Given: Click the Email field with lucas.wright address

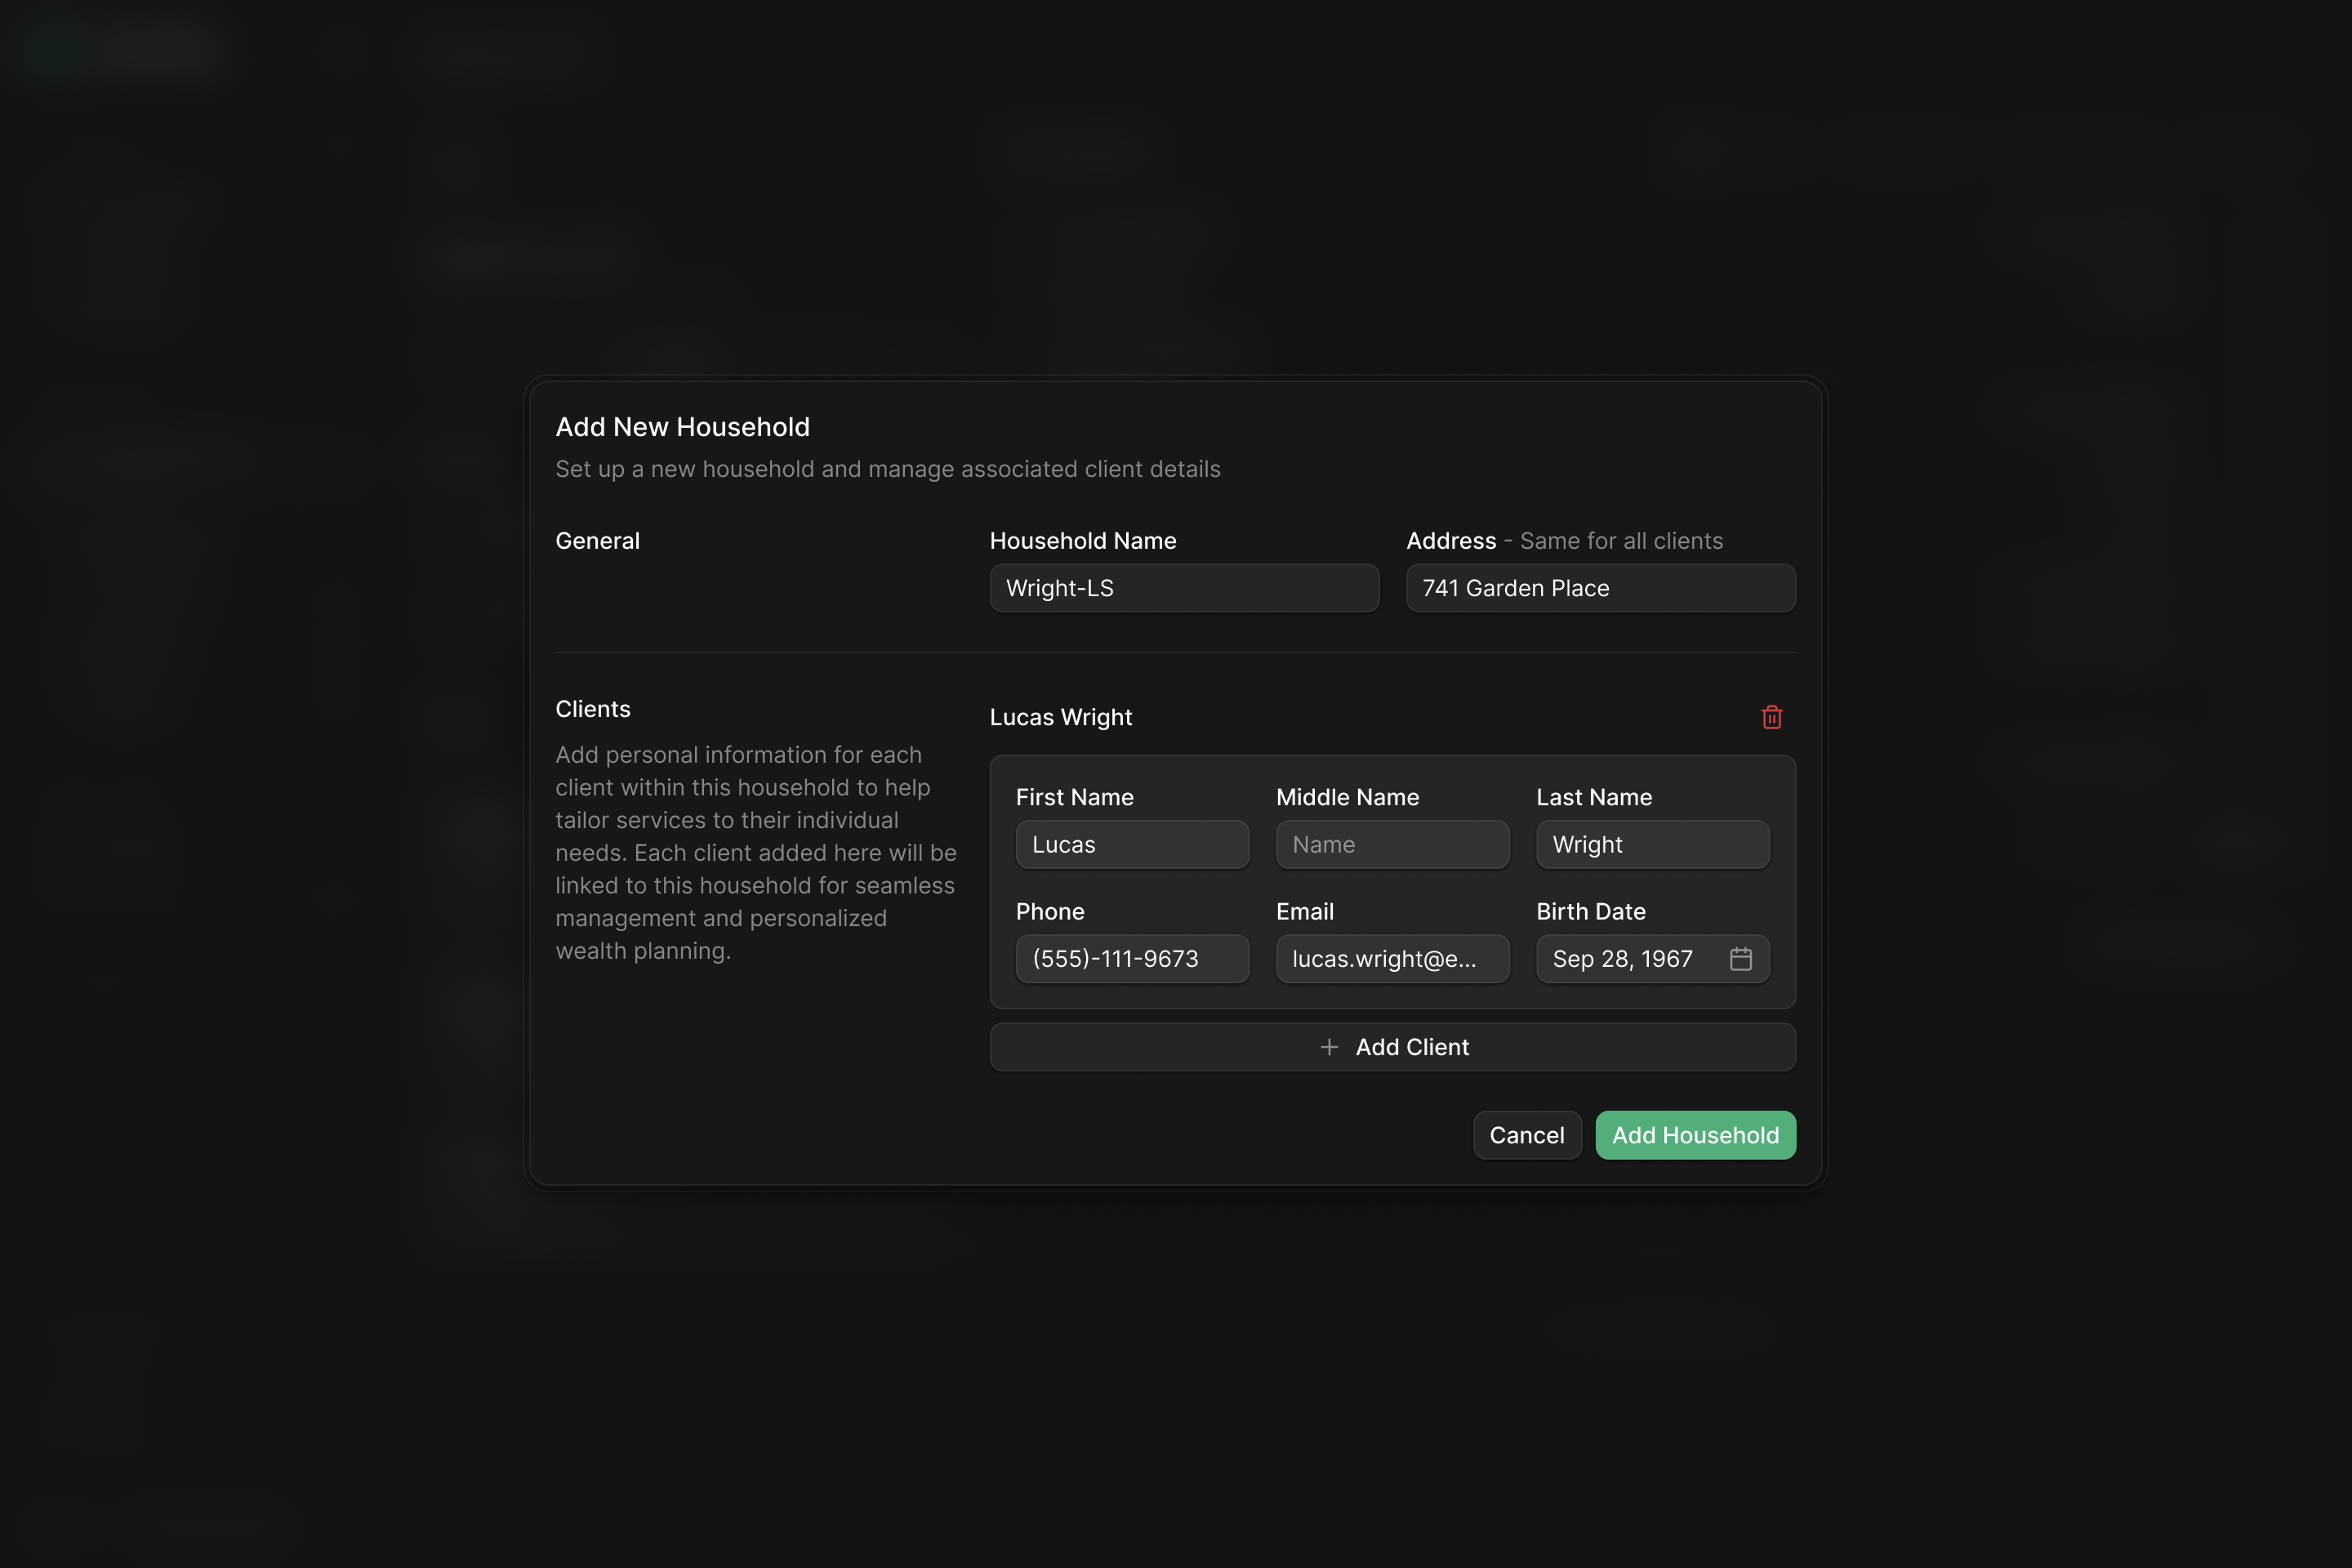Looking at the screenshot, I should pyautogui.click(x=1392, y=959).
